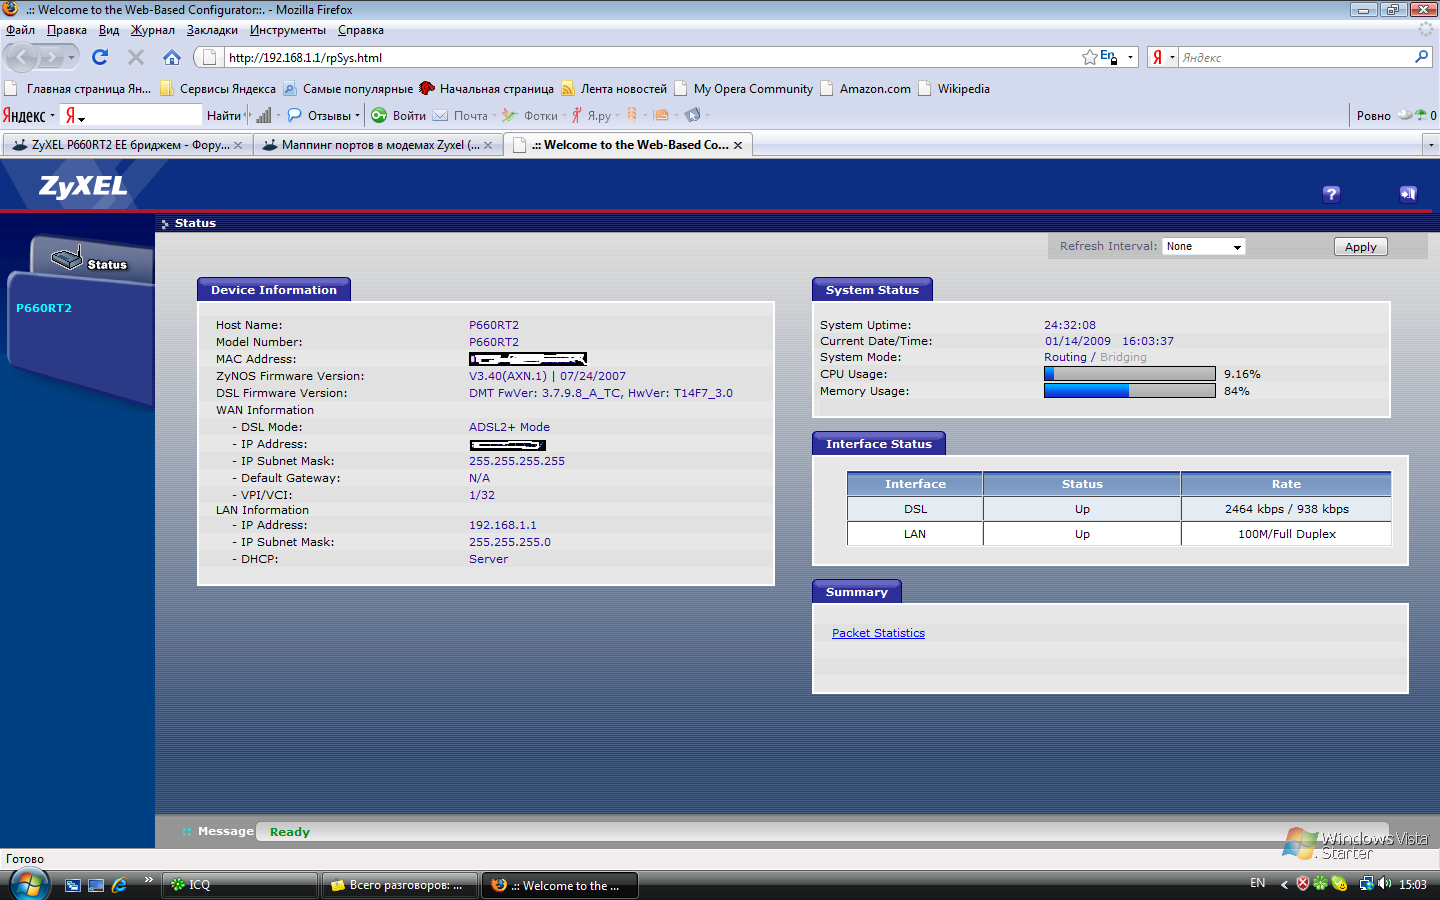This screenshot has height=900, width=1440.
Task: Close the Welcome to the Web-Based tab
Action: click(x=738, y=145)
